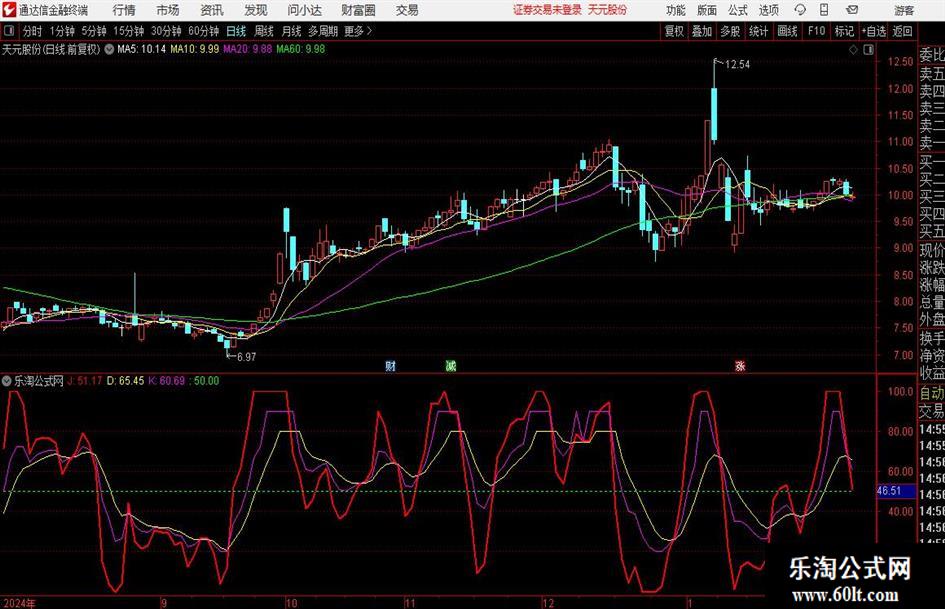The width and height of the screenshot is (945, 609).
Task: Click the MA60: 9.98 indicator value
Action: [x=300, y=49]
